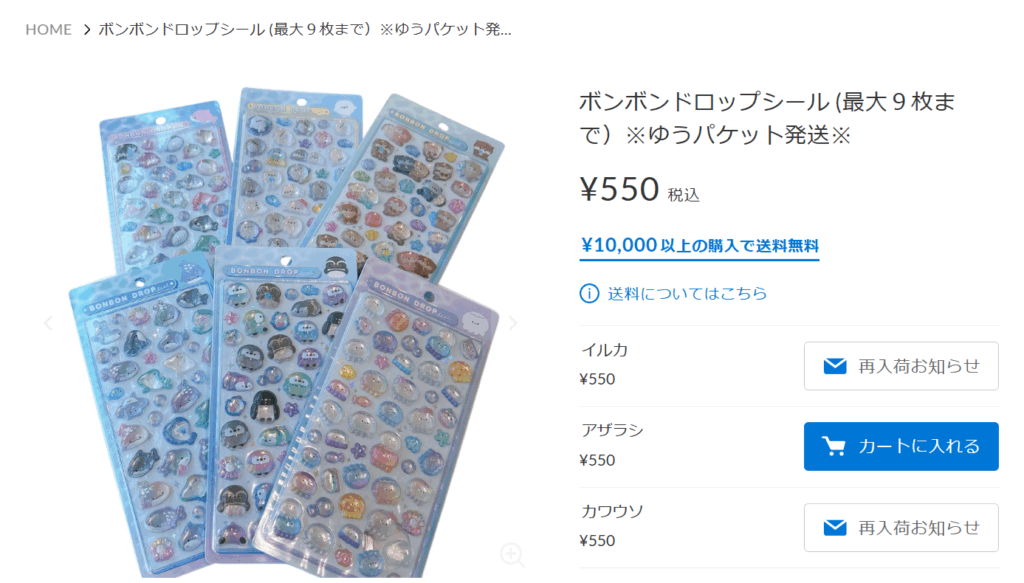
Task: Open the ¥10,000以上の購入で送料無料 link
Action: 699,246
